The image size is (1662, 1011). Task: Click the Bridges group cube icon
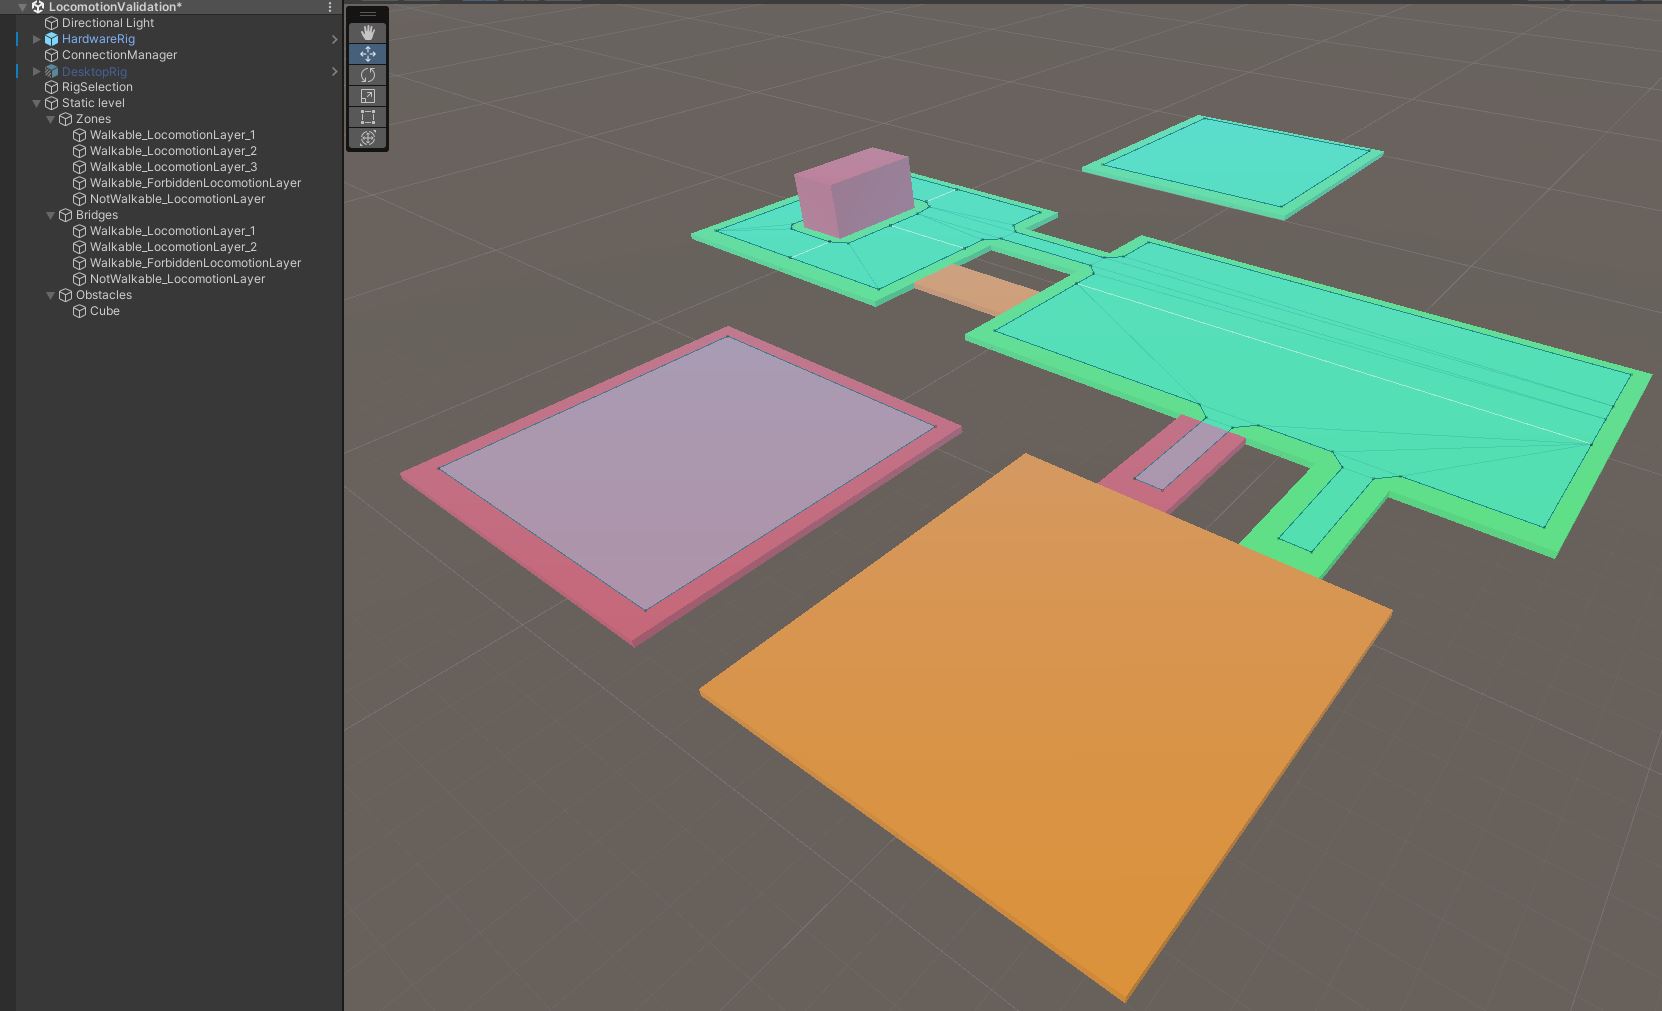tap(66, 215)
